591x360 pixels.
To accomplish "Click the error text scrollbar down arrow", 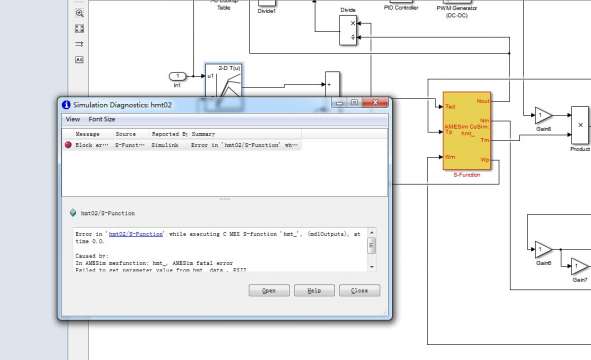I will (x=372, y=267).
